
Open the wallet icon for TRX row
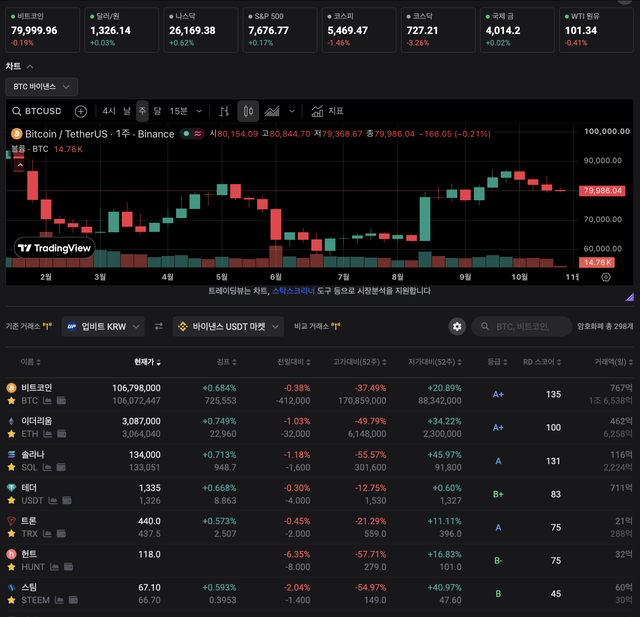tap(61, 534)
